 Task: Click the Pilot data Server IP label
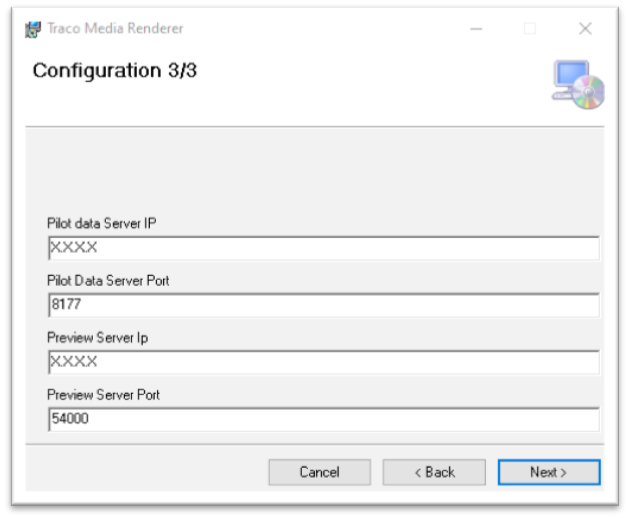(101, 223)
